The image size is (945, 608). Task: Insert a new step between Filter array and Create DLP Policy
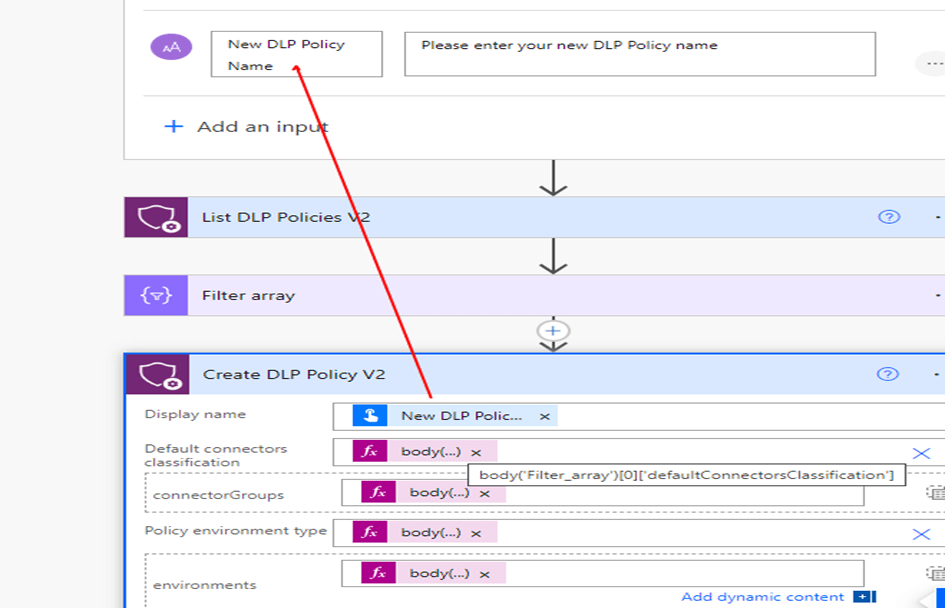[553, 331]
